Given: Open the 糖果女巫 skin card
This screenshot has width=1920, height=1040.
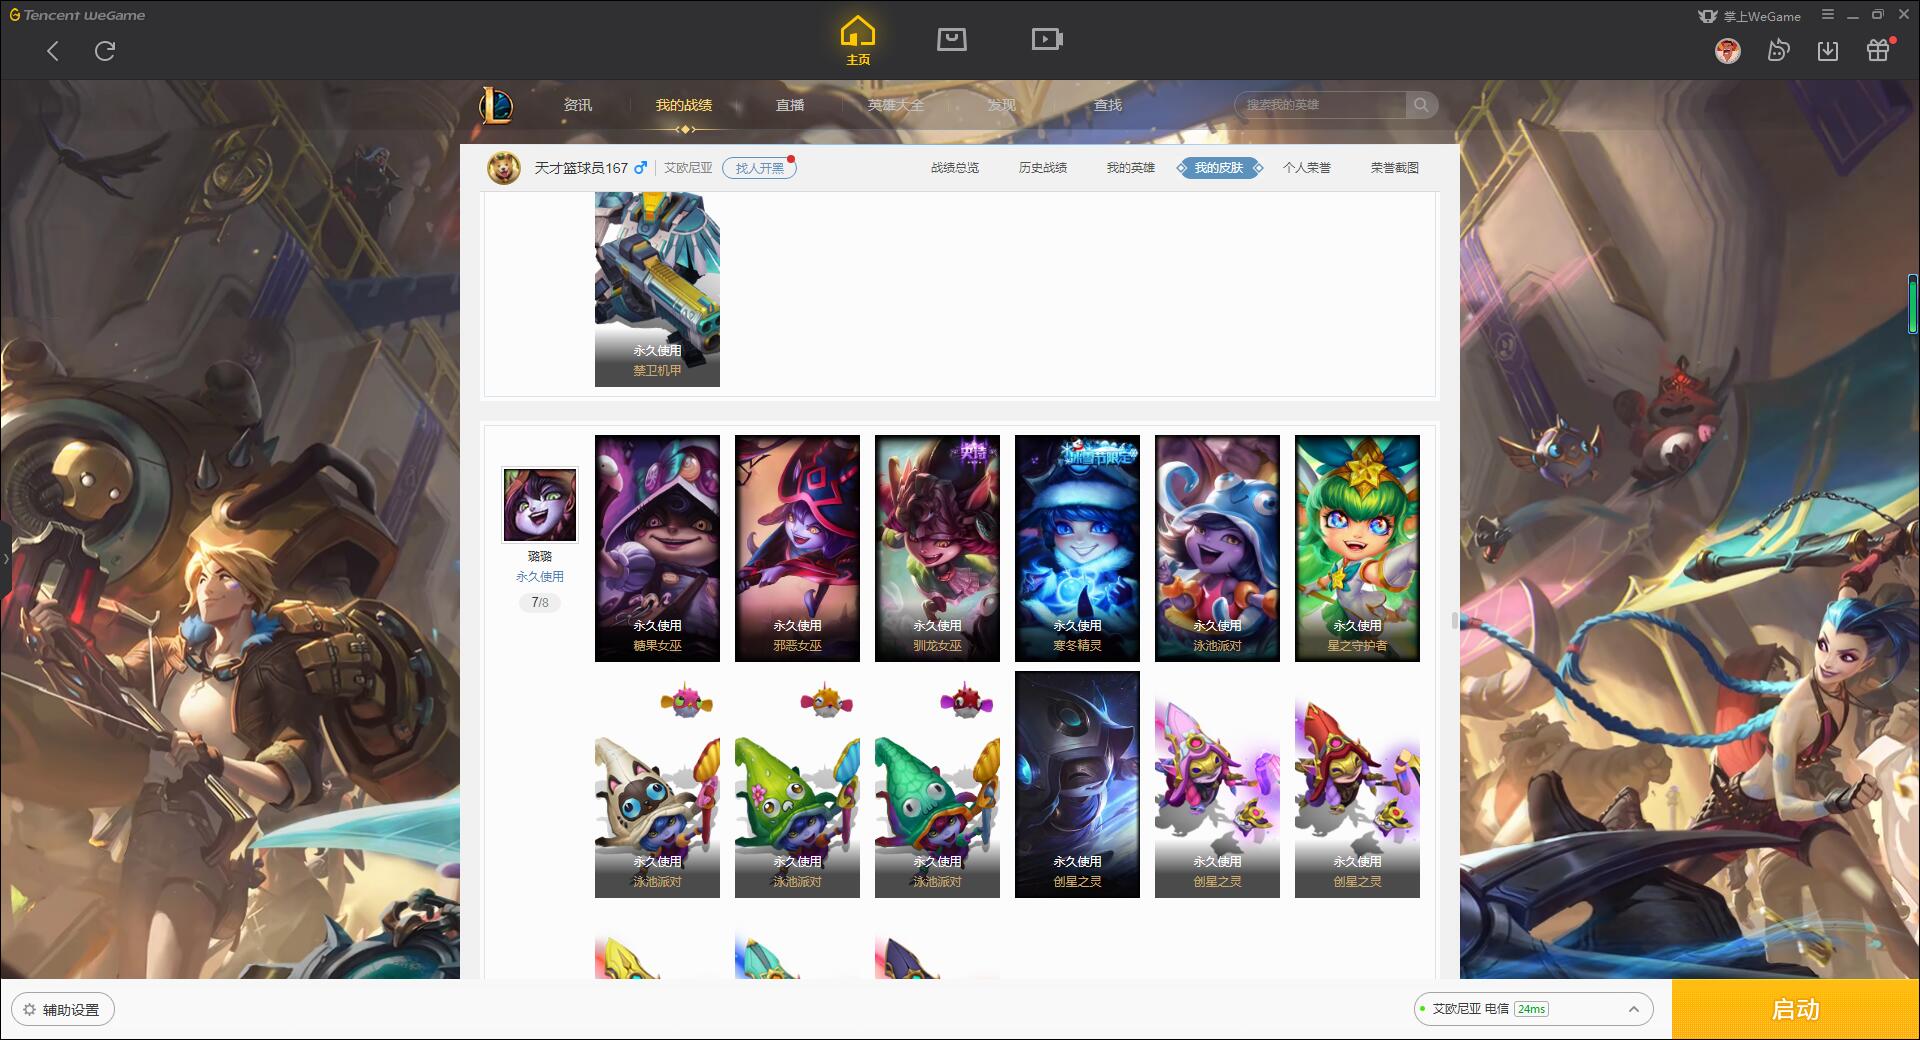Looking at the screenshot, I should [x=657, y=548].
